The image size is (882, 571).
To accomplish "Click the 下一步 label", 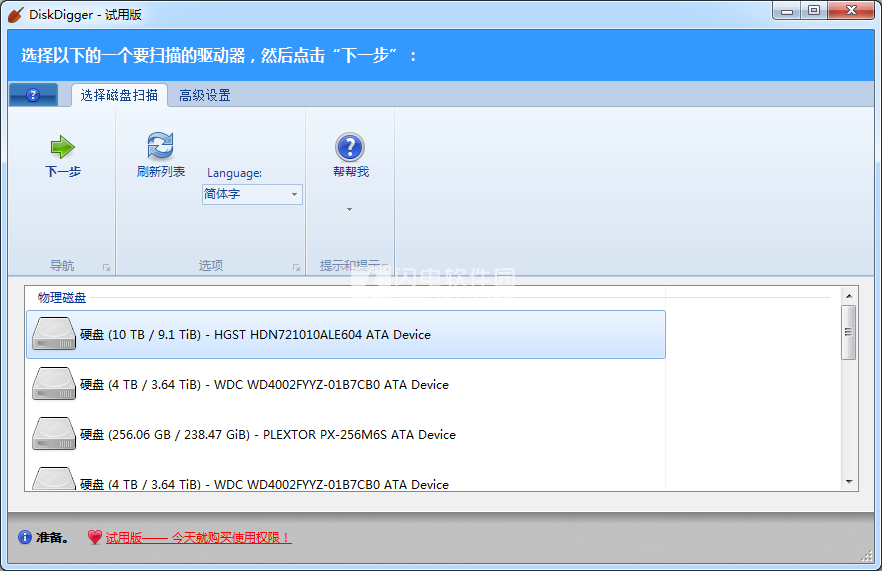I will (63, 172).
